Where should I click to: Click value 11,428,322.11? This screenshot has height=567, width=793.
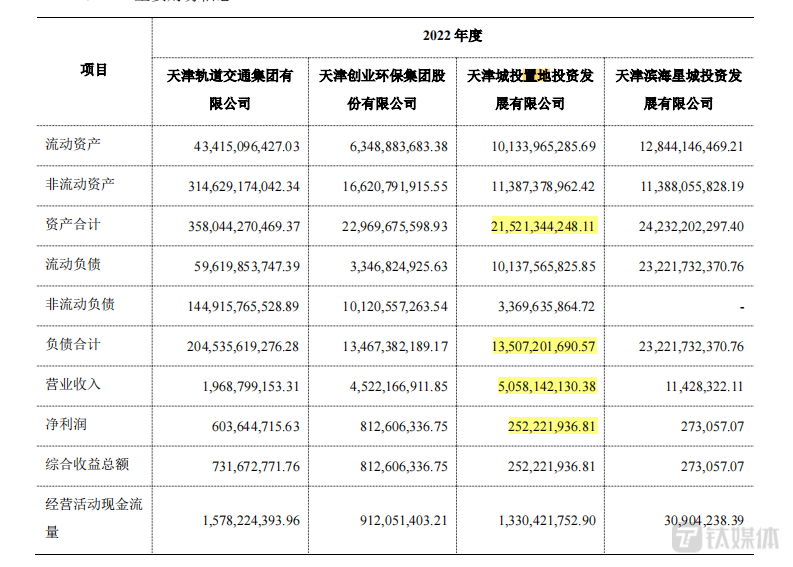point(704,386)
